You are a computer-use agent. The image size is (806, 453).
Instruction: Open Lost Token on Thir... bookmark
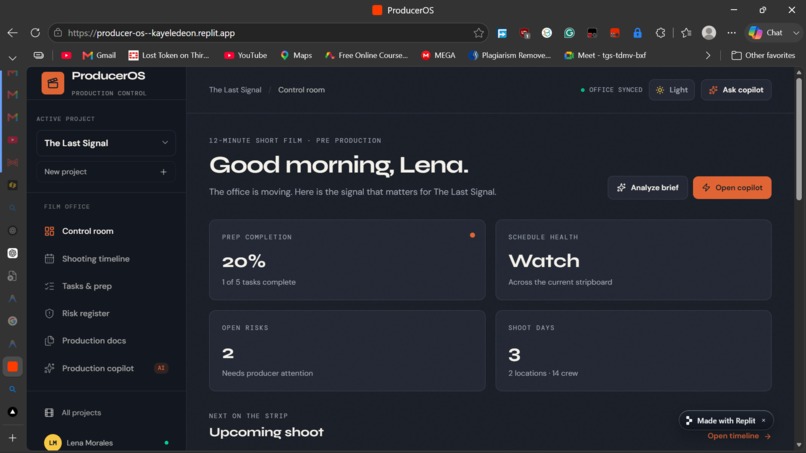point(169,55)
